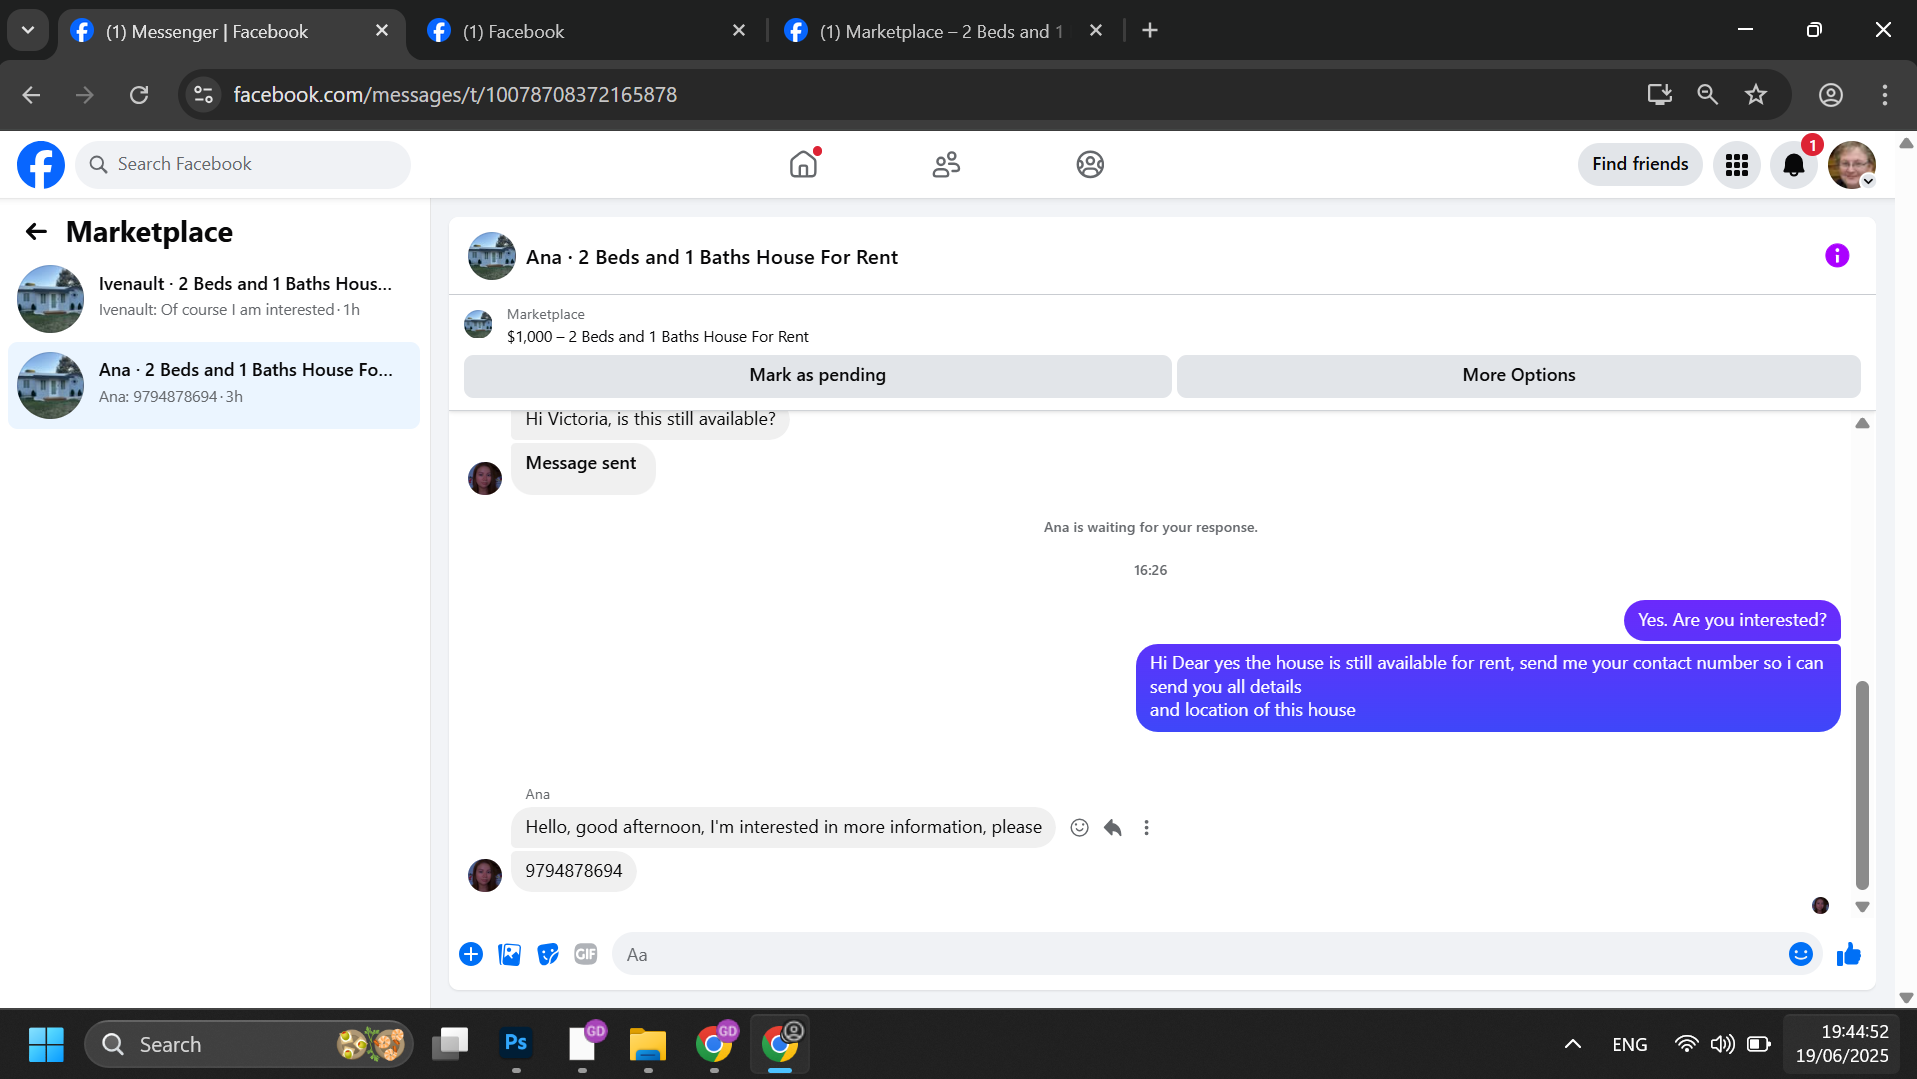Viewport: 1917px width, 1079px height.
Task: Open more actions plus icon
Action: click(471, 955)
